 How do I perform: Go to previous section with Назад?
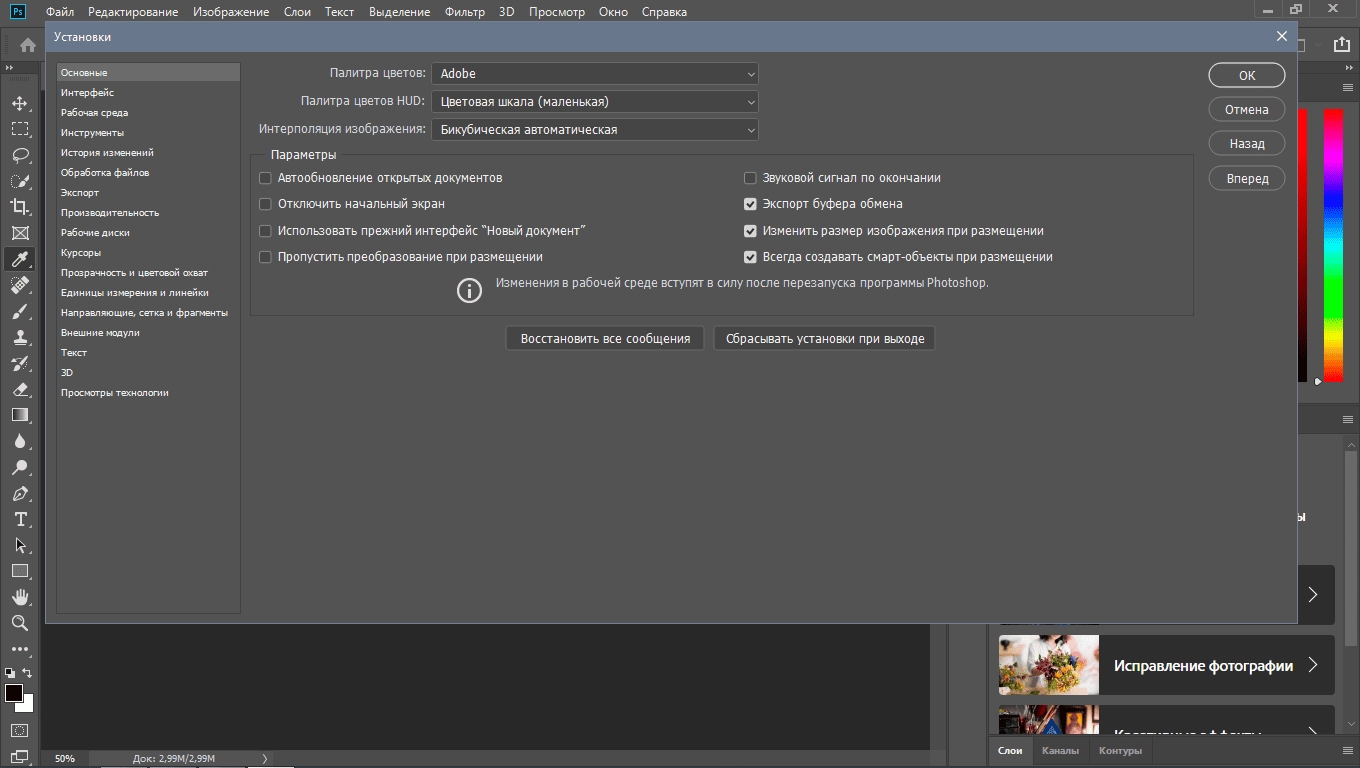click(x=1247, y=144)
